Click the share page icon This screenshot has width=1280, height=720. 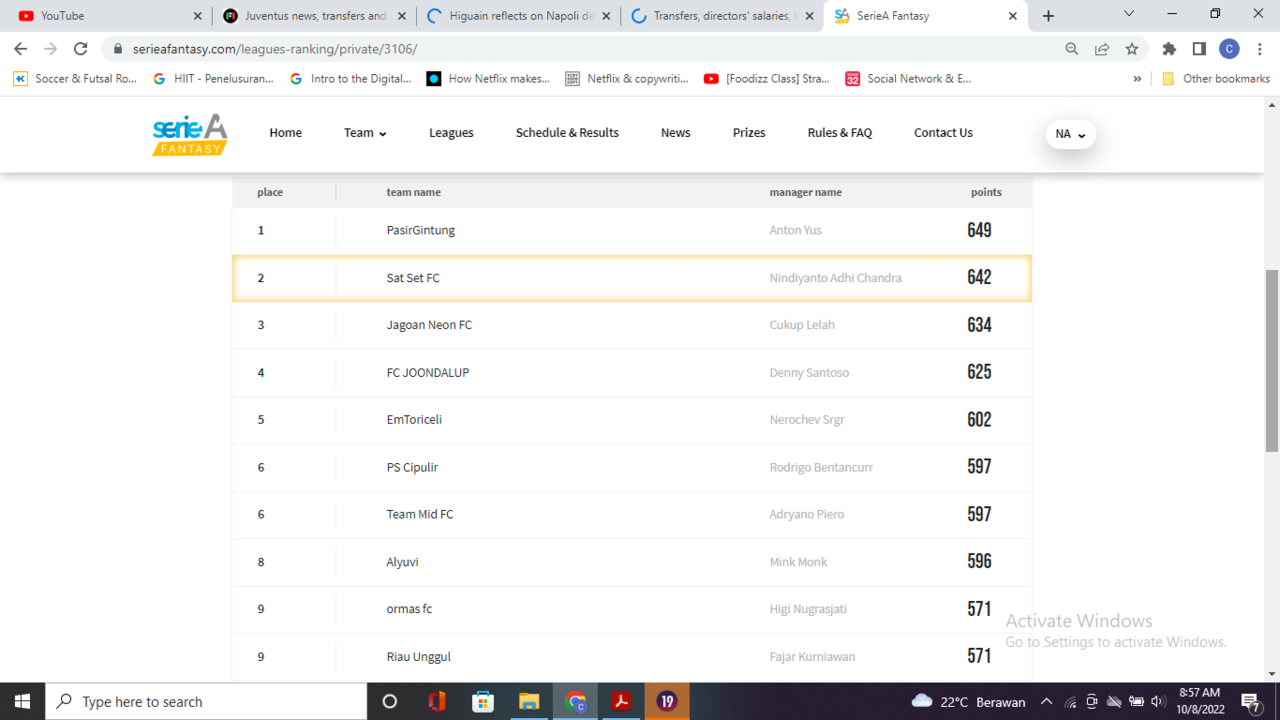pyautogui.click(x=1101, y=48)
